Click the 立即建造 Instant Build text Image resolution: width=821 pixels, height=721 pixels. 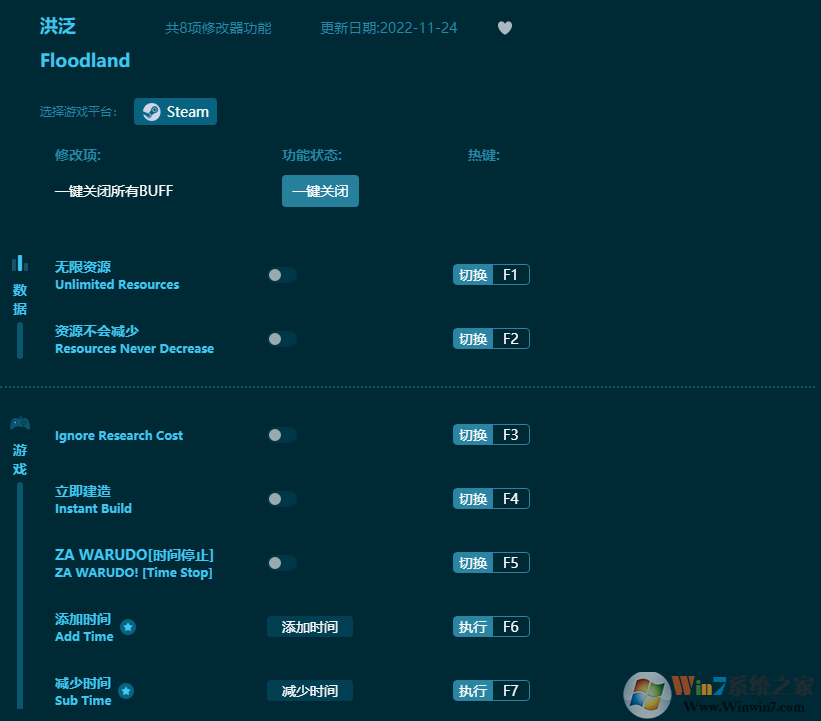tap(93, 500)
